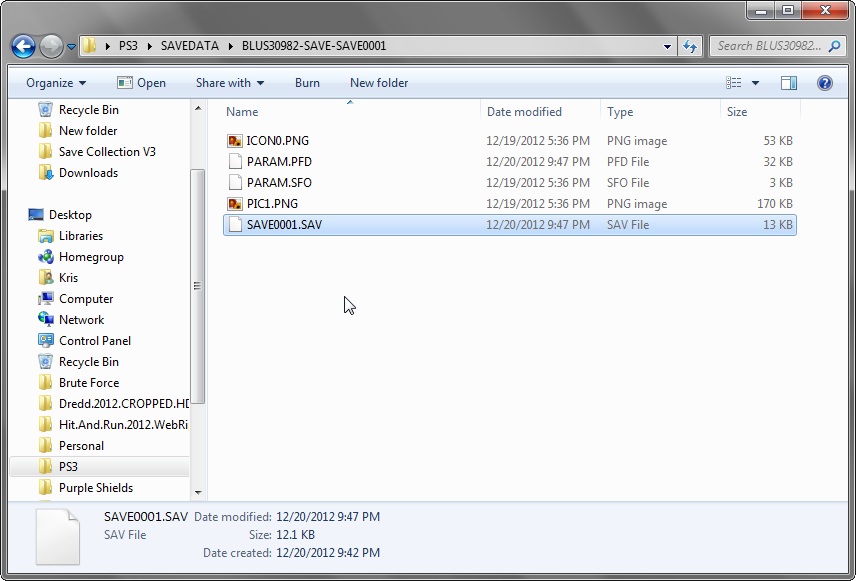Open the address bar history dropdown
856x581 pixels.
point(667,46)
